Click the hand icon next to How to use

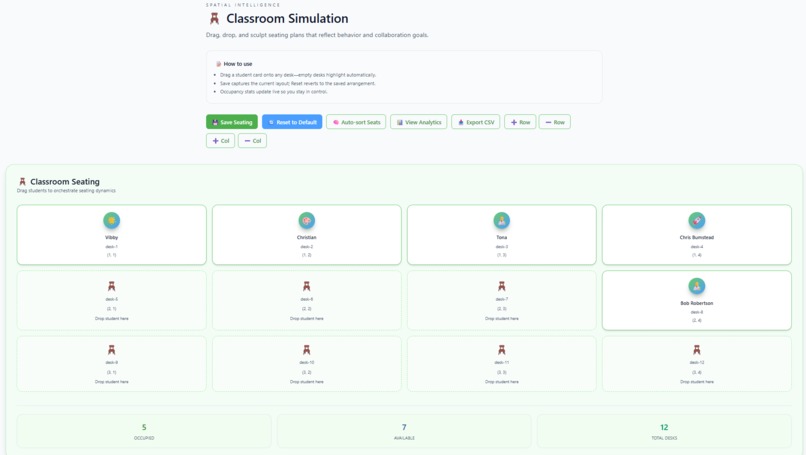(x=218, y=64)
